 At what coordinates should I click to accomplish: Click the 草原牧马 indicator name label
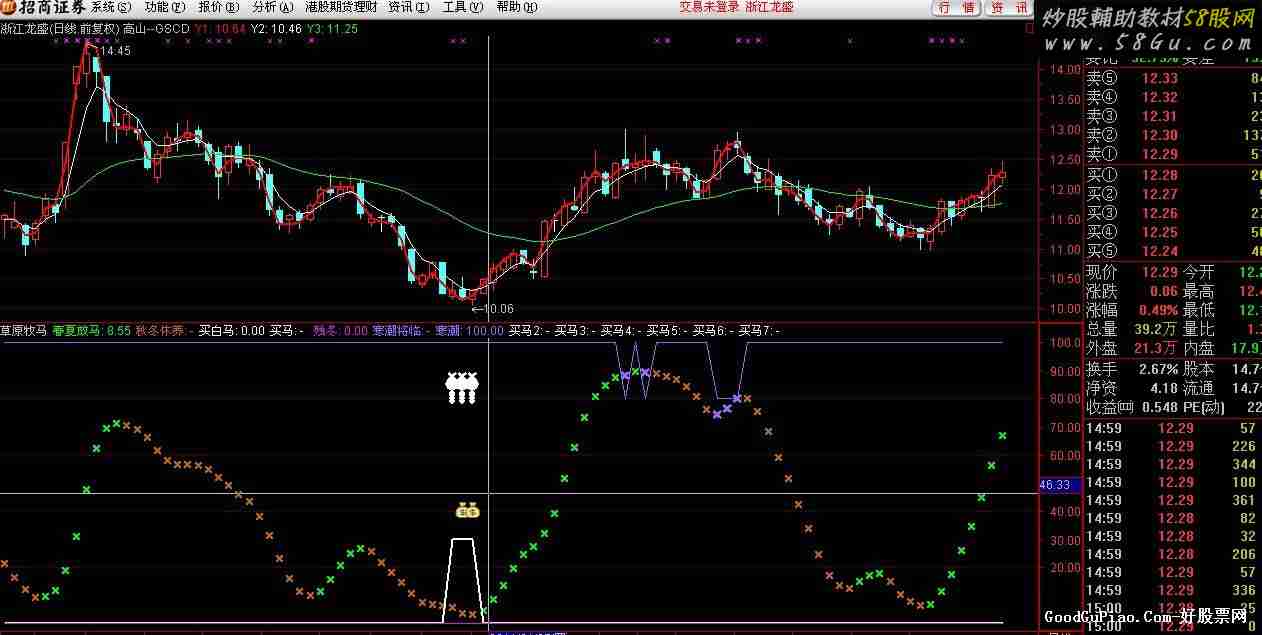coord(24,330)
